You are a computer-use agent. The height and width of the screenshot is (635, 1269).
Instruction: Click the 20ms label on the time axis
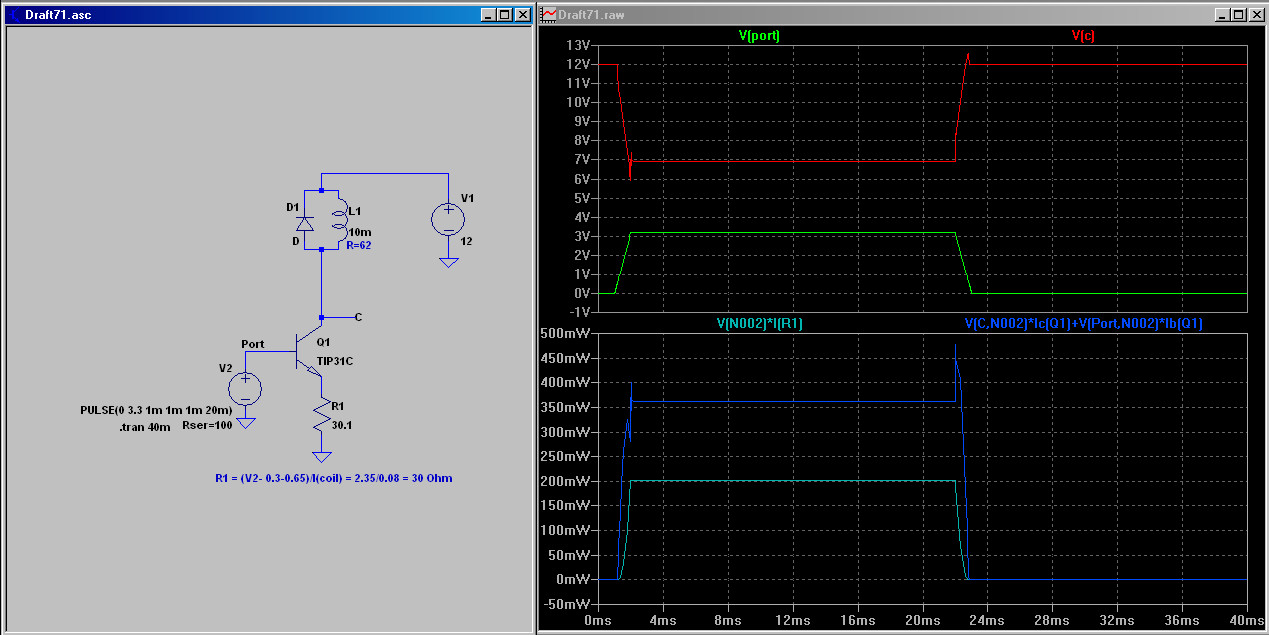point(923,621)
